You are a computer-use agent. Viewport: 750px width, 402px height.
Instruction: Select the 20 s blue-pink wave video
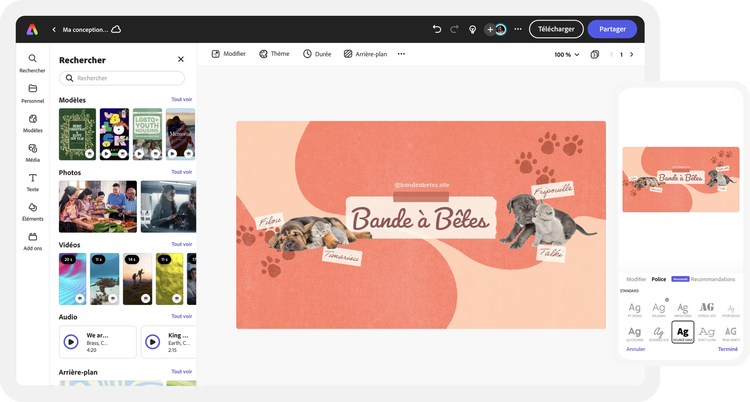click(x=73, y=279)
